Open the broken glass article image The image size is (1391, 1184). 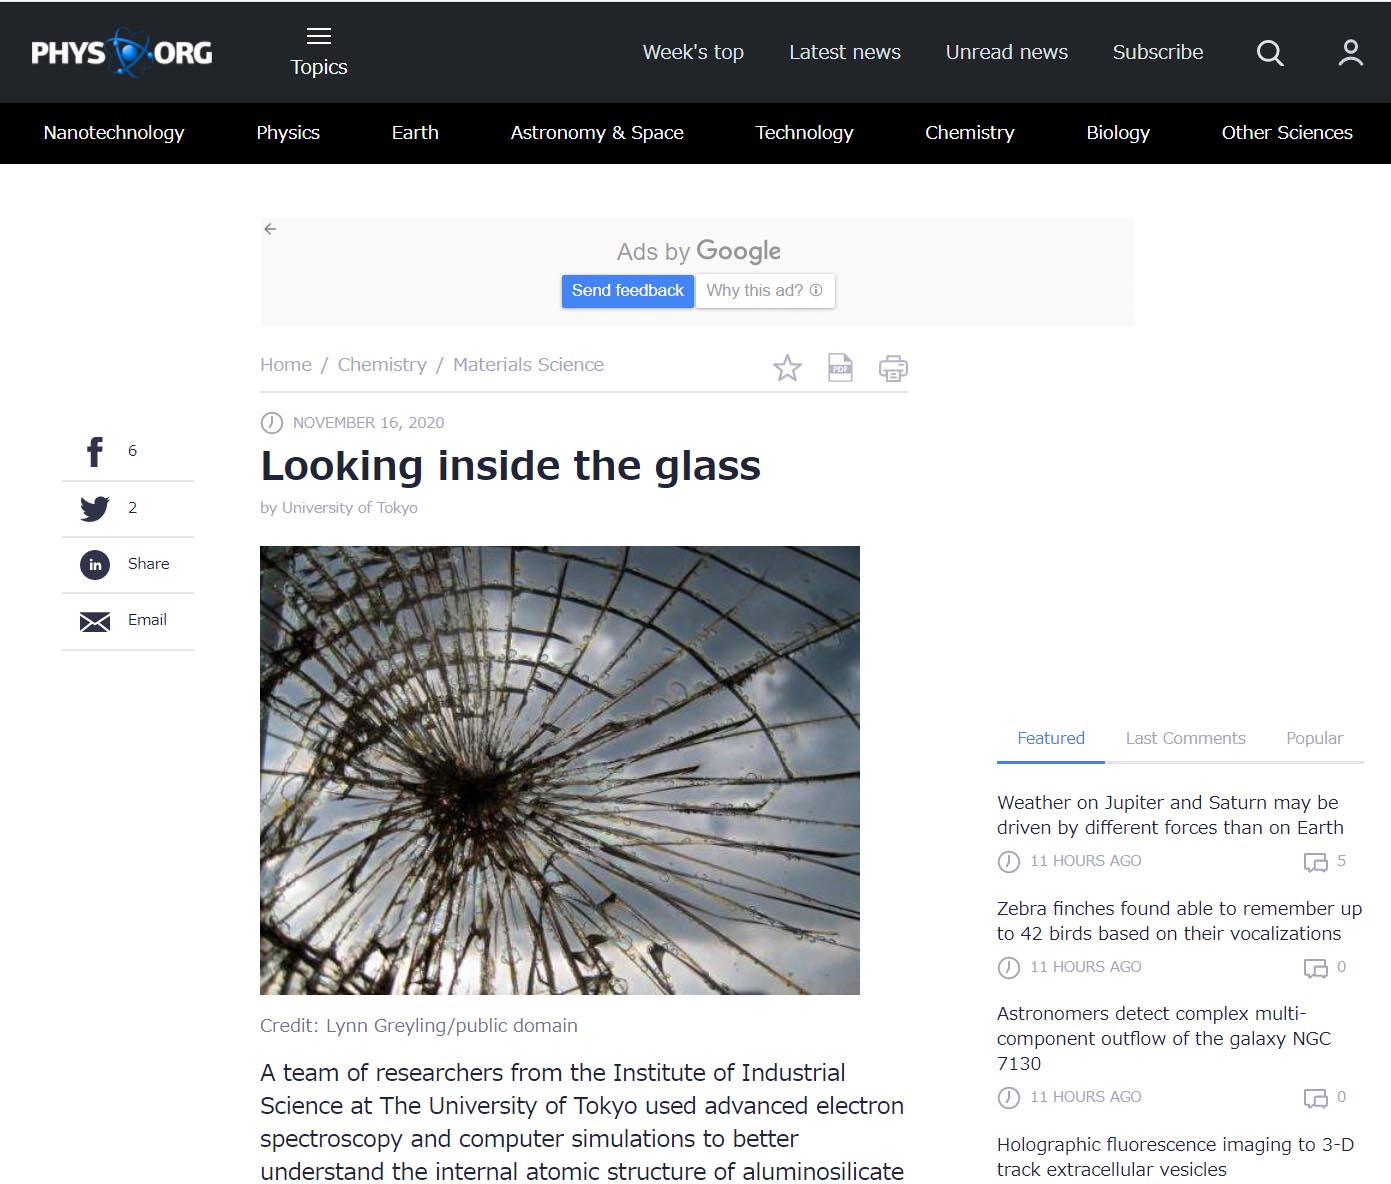click(x=560, y=770)
